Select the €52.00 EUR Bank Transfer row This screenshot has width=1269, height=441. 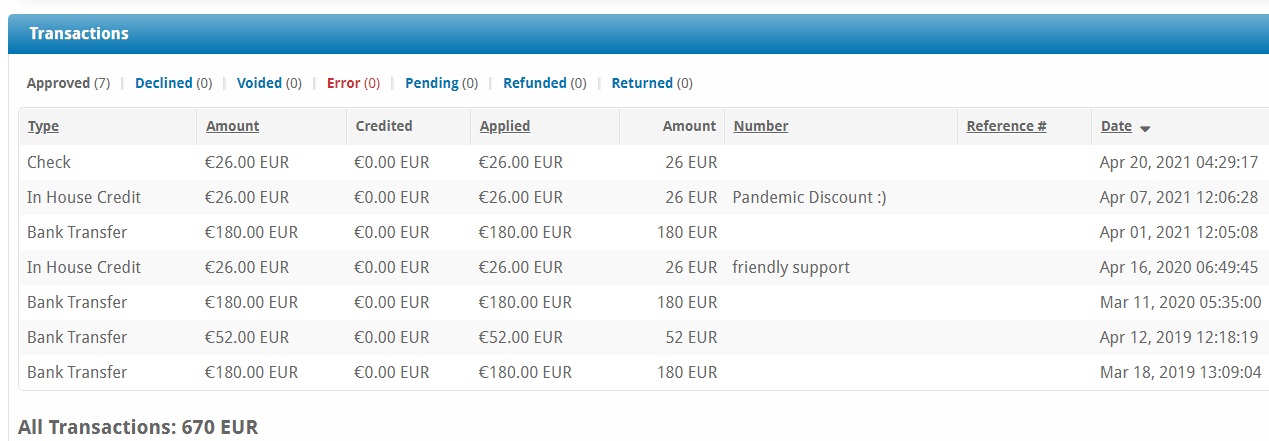(644, 337)
